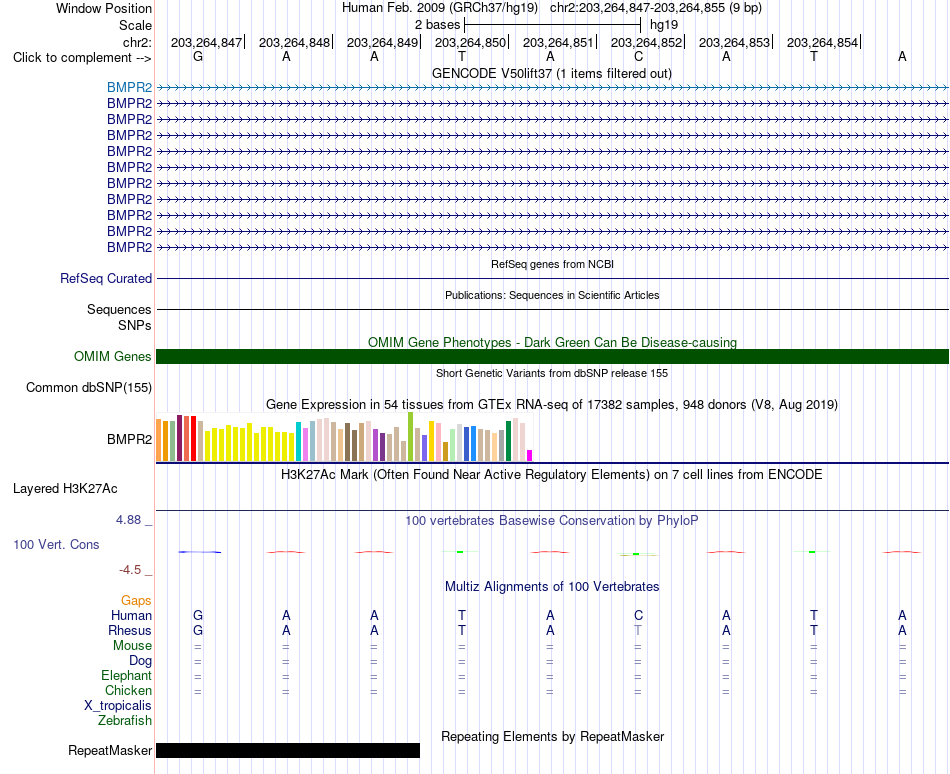Click the hg19 label next to scale bar

point(664,25)
